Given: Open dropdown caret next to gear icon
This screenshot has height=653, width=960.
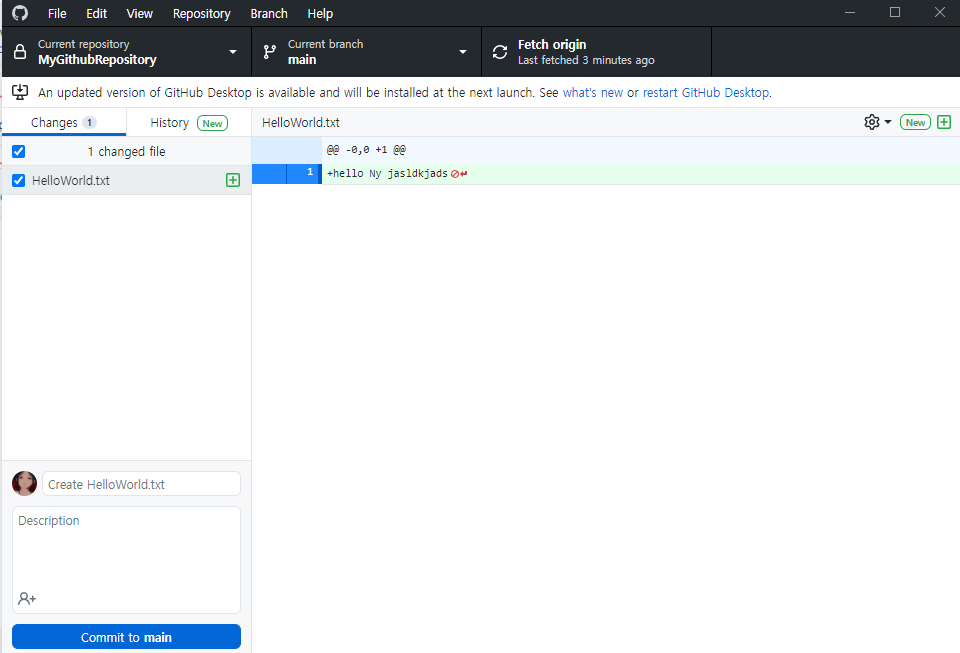Looking at the screenshot, I should pos(888,122).
